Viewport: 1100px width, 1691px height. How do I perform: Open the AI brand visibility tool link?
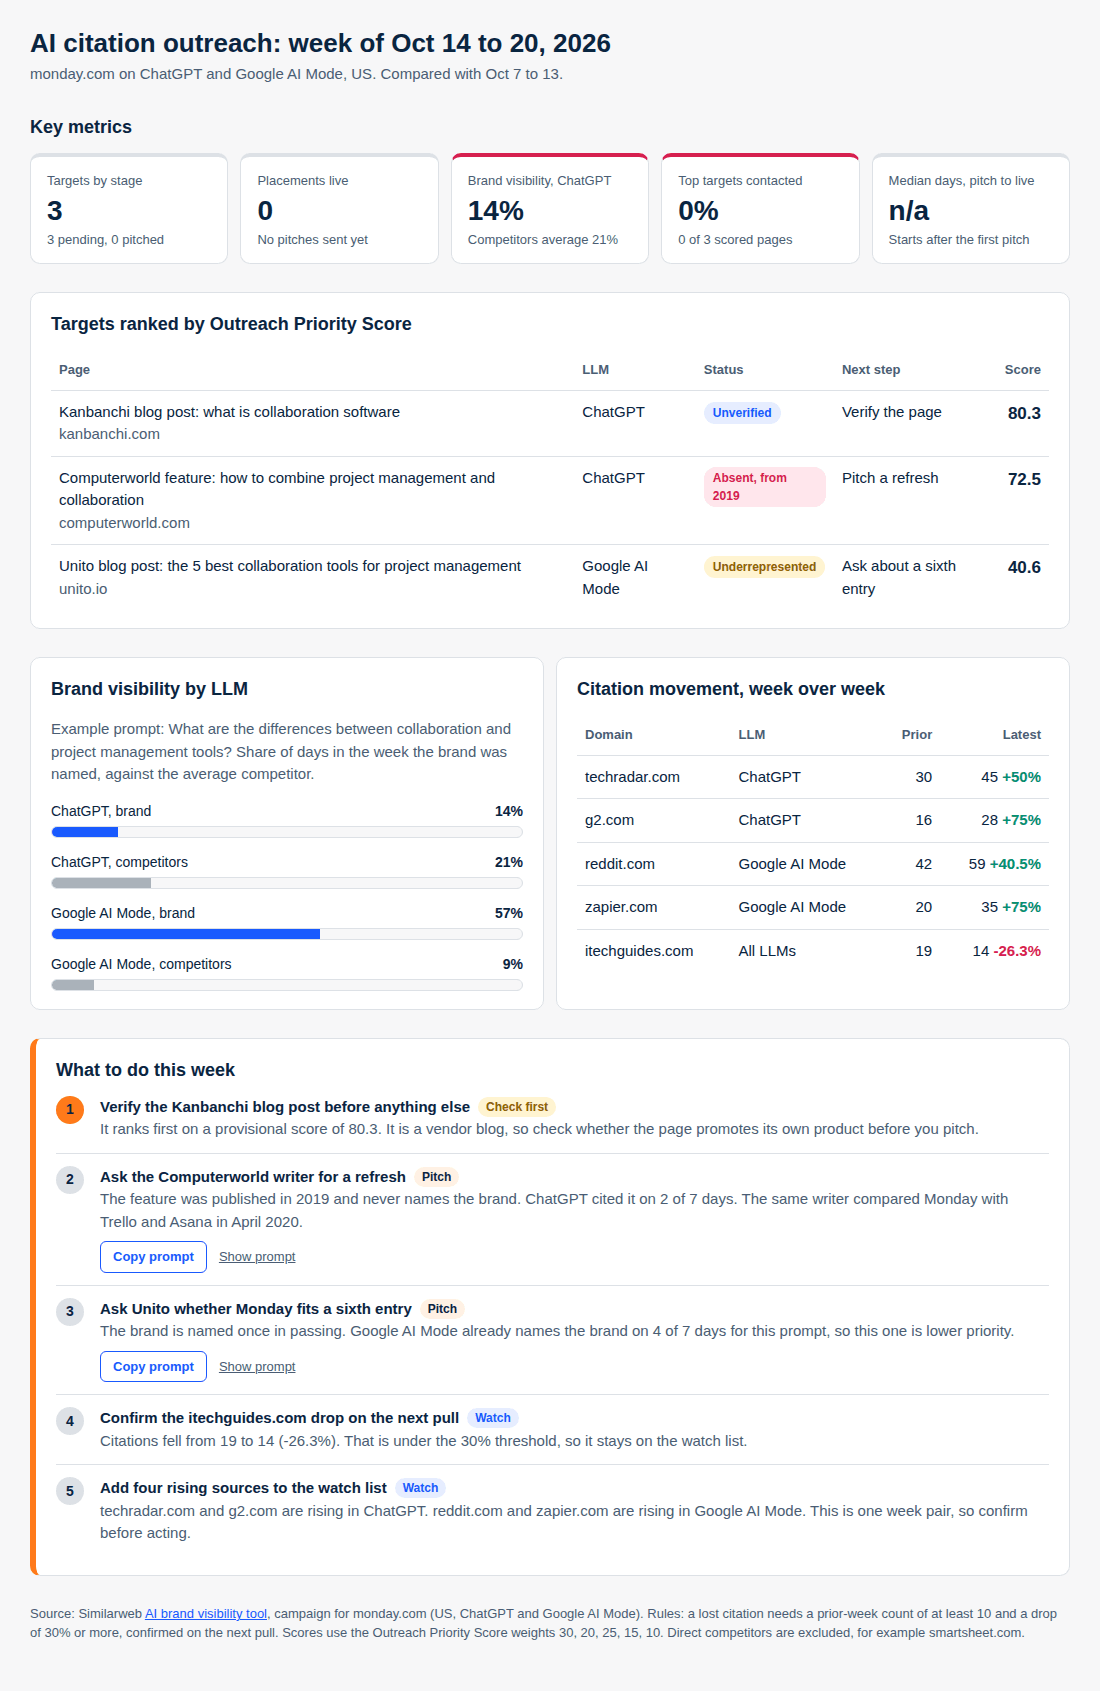206,1613
